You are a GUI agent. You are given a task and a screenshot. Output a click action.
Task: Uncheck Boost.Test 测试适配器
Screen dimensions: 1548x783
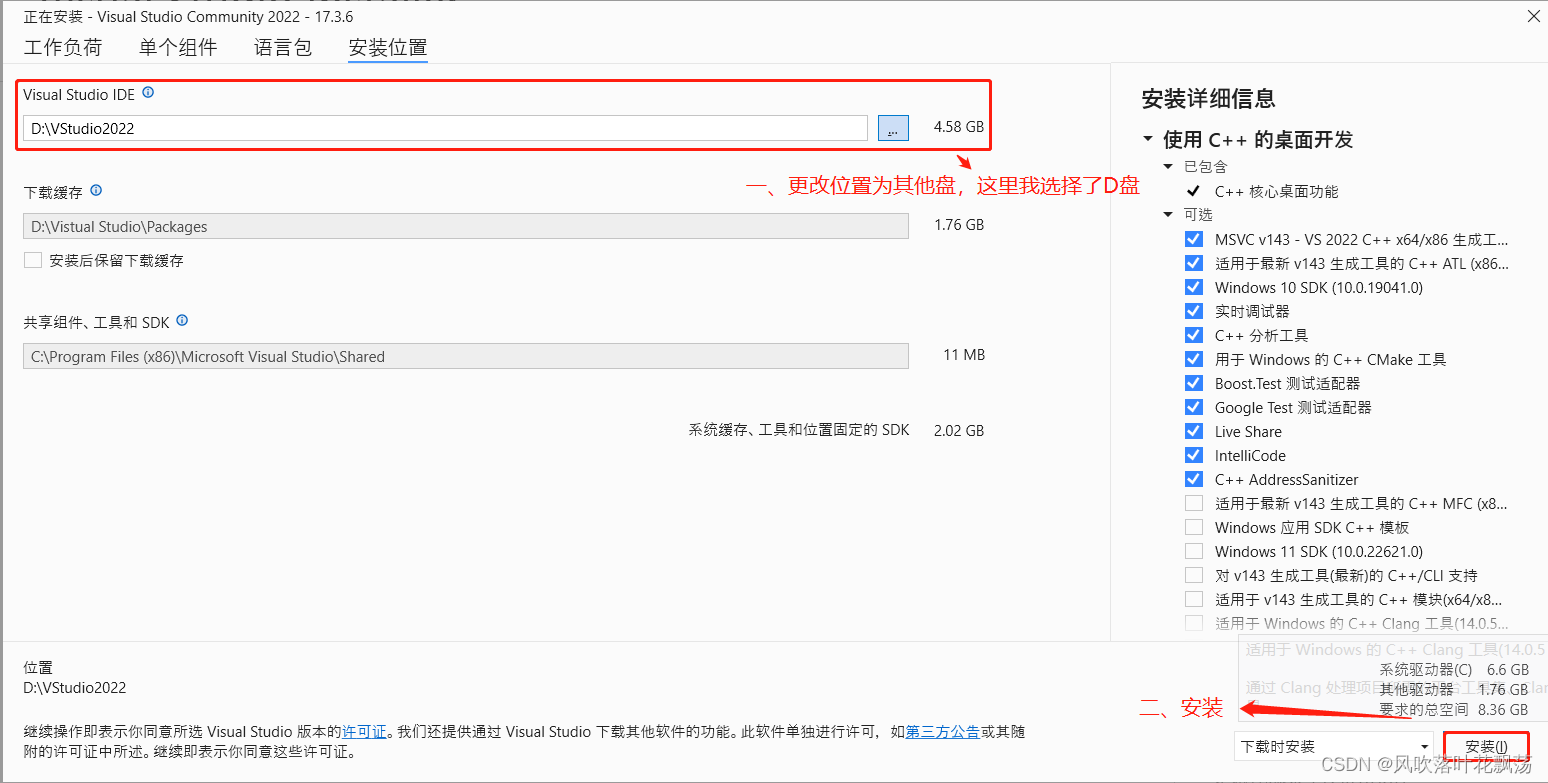coord(1193,383)
